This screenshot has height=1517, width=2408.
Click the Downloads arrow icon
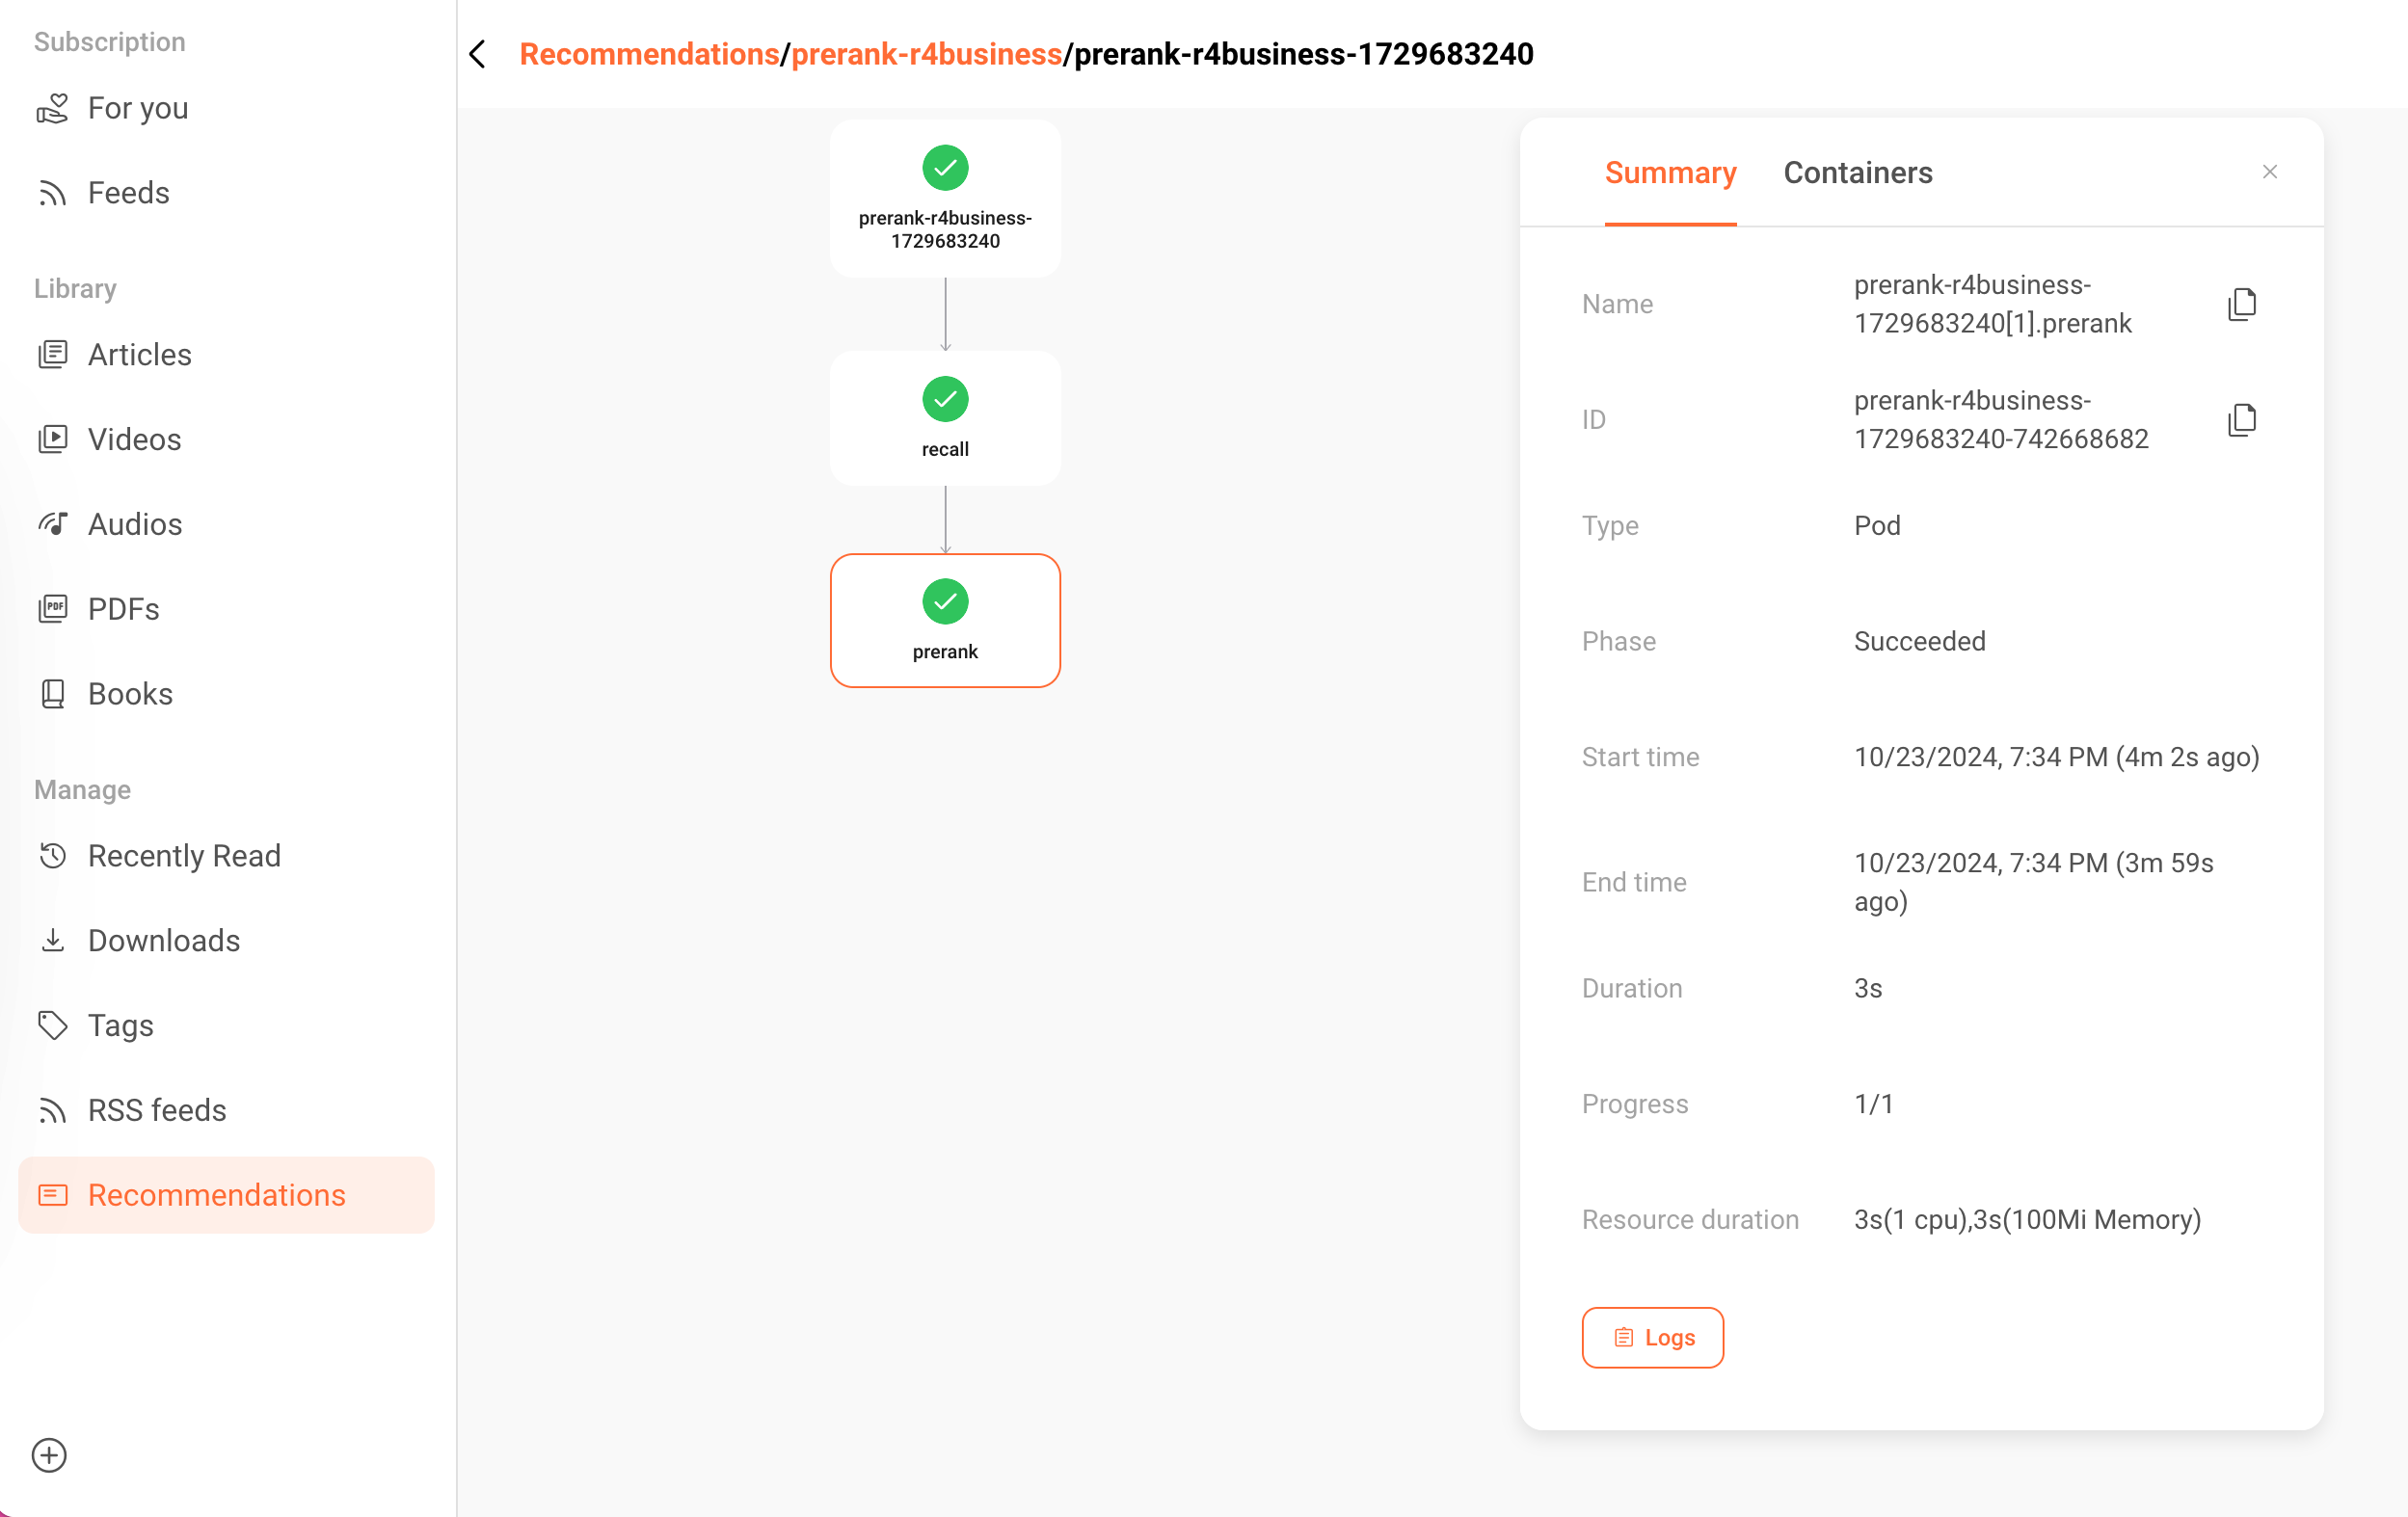(x=52, y=940)
